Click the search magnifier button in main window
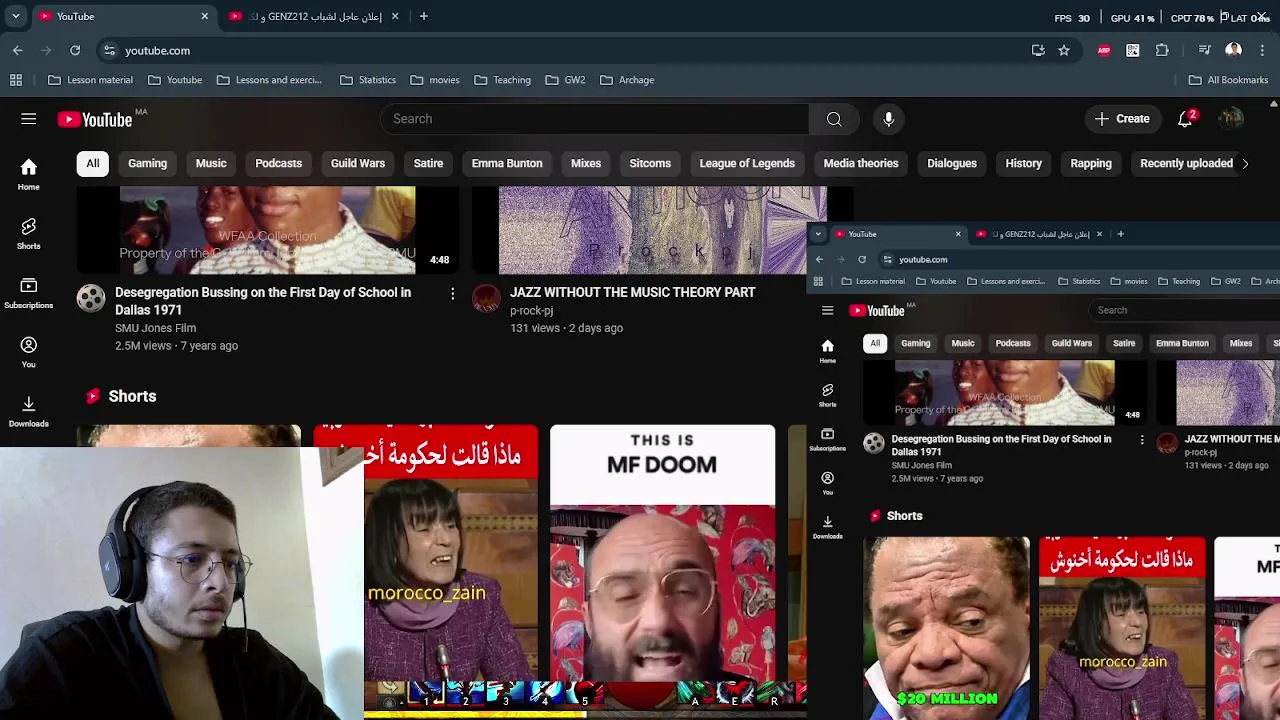The width and height of the screenshot is (1280, 720). [834, 119]
